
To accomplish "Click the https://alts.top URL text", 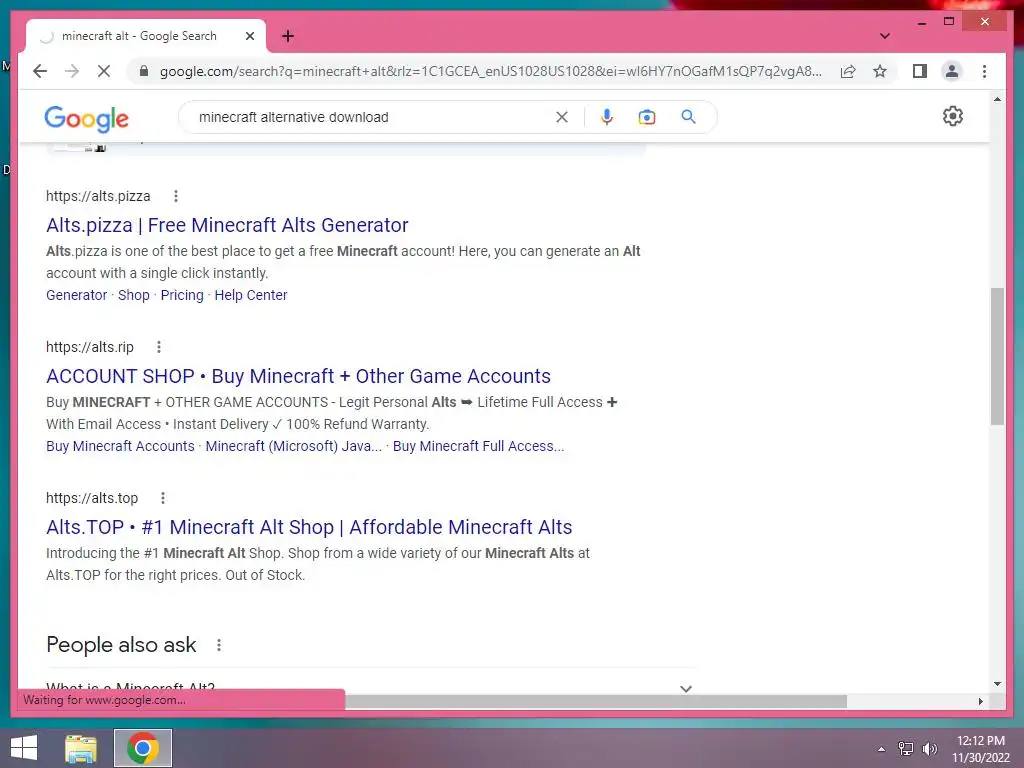I will point(92,498).
